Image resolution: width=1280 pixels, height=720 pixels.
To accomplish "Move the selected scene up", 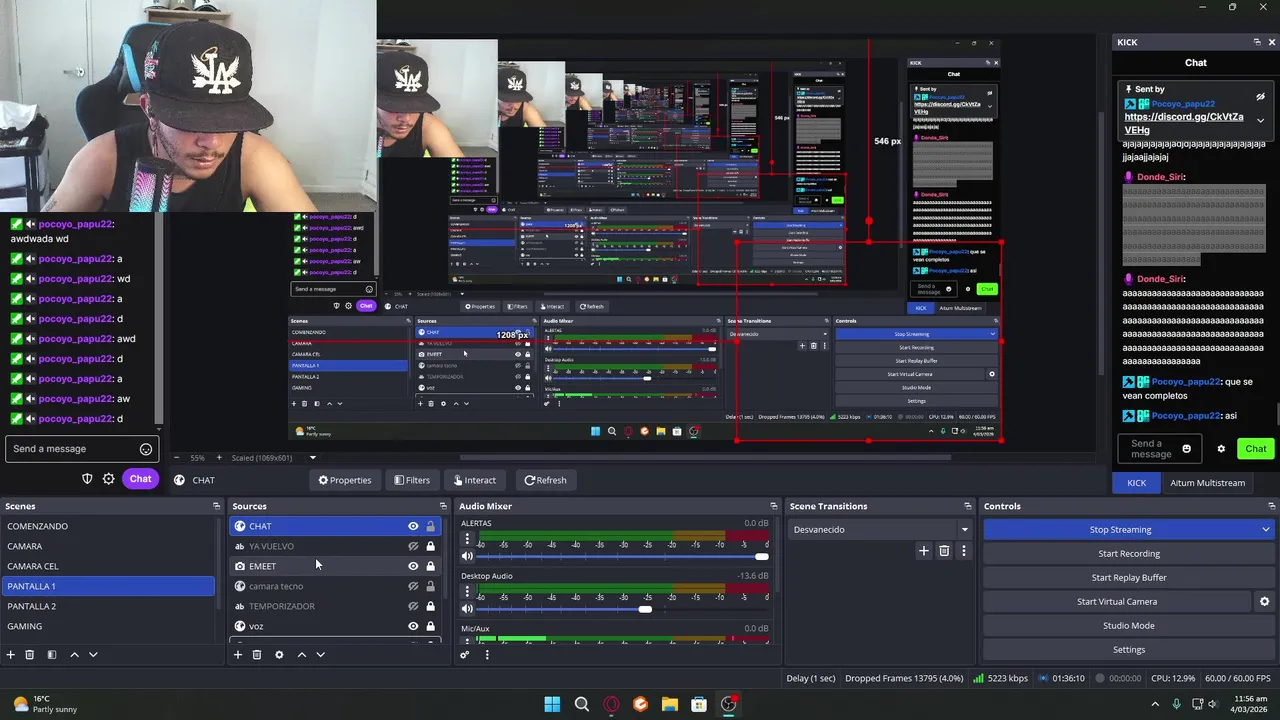I will tap(74, 654).
